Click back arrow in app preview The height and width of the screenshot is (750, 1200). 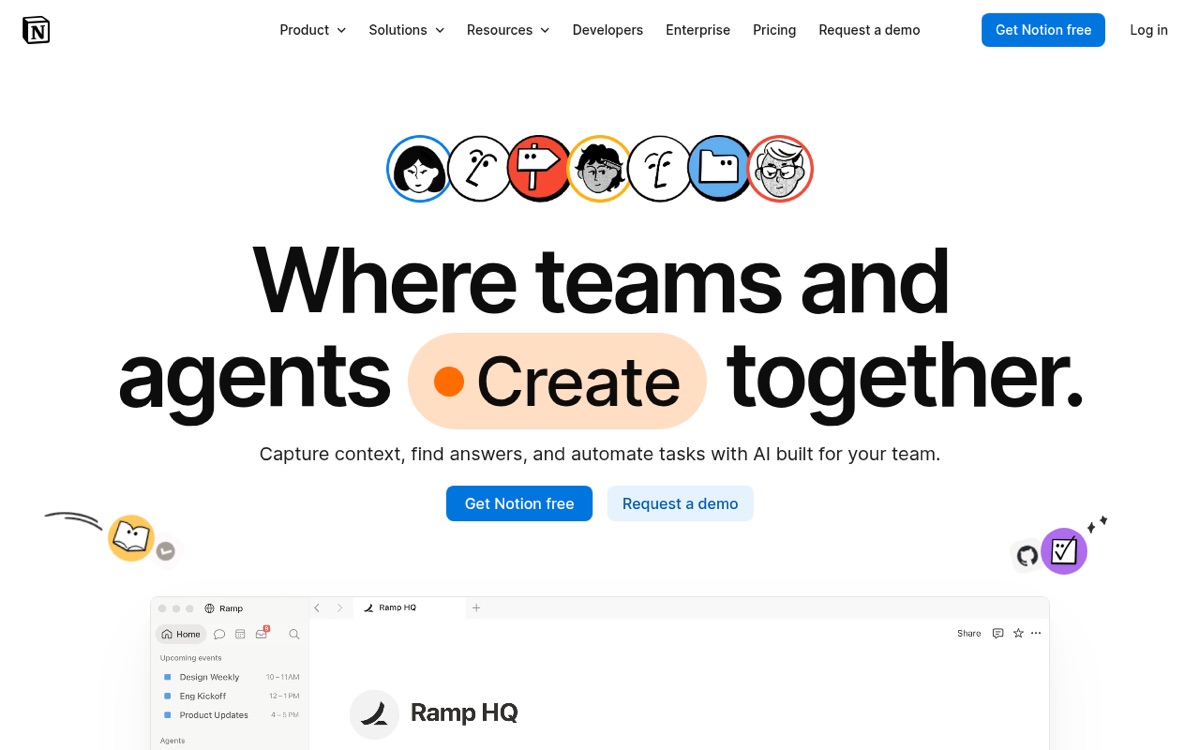pos(317,608)
